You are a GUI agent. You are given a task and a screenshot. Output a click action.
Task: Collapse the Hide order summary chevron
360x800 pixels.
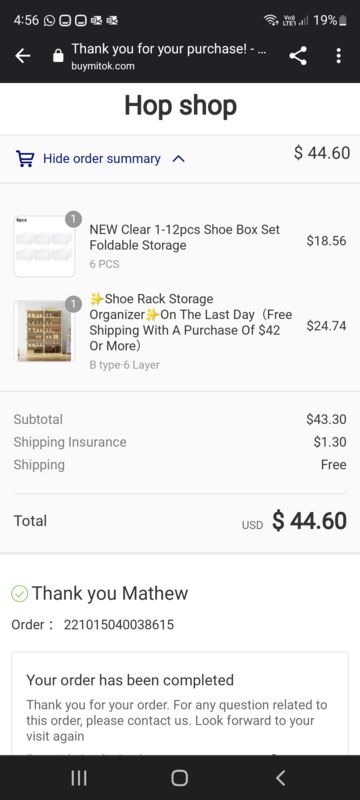tap(178, 159)
